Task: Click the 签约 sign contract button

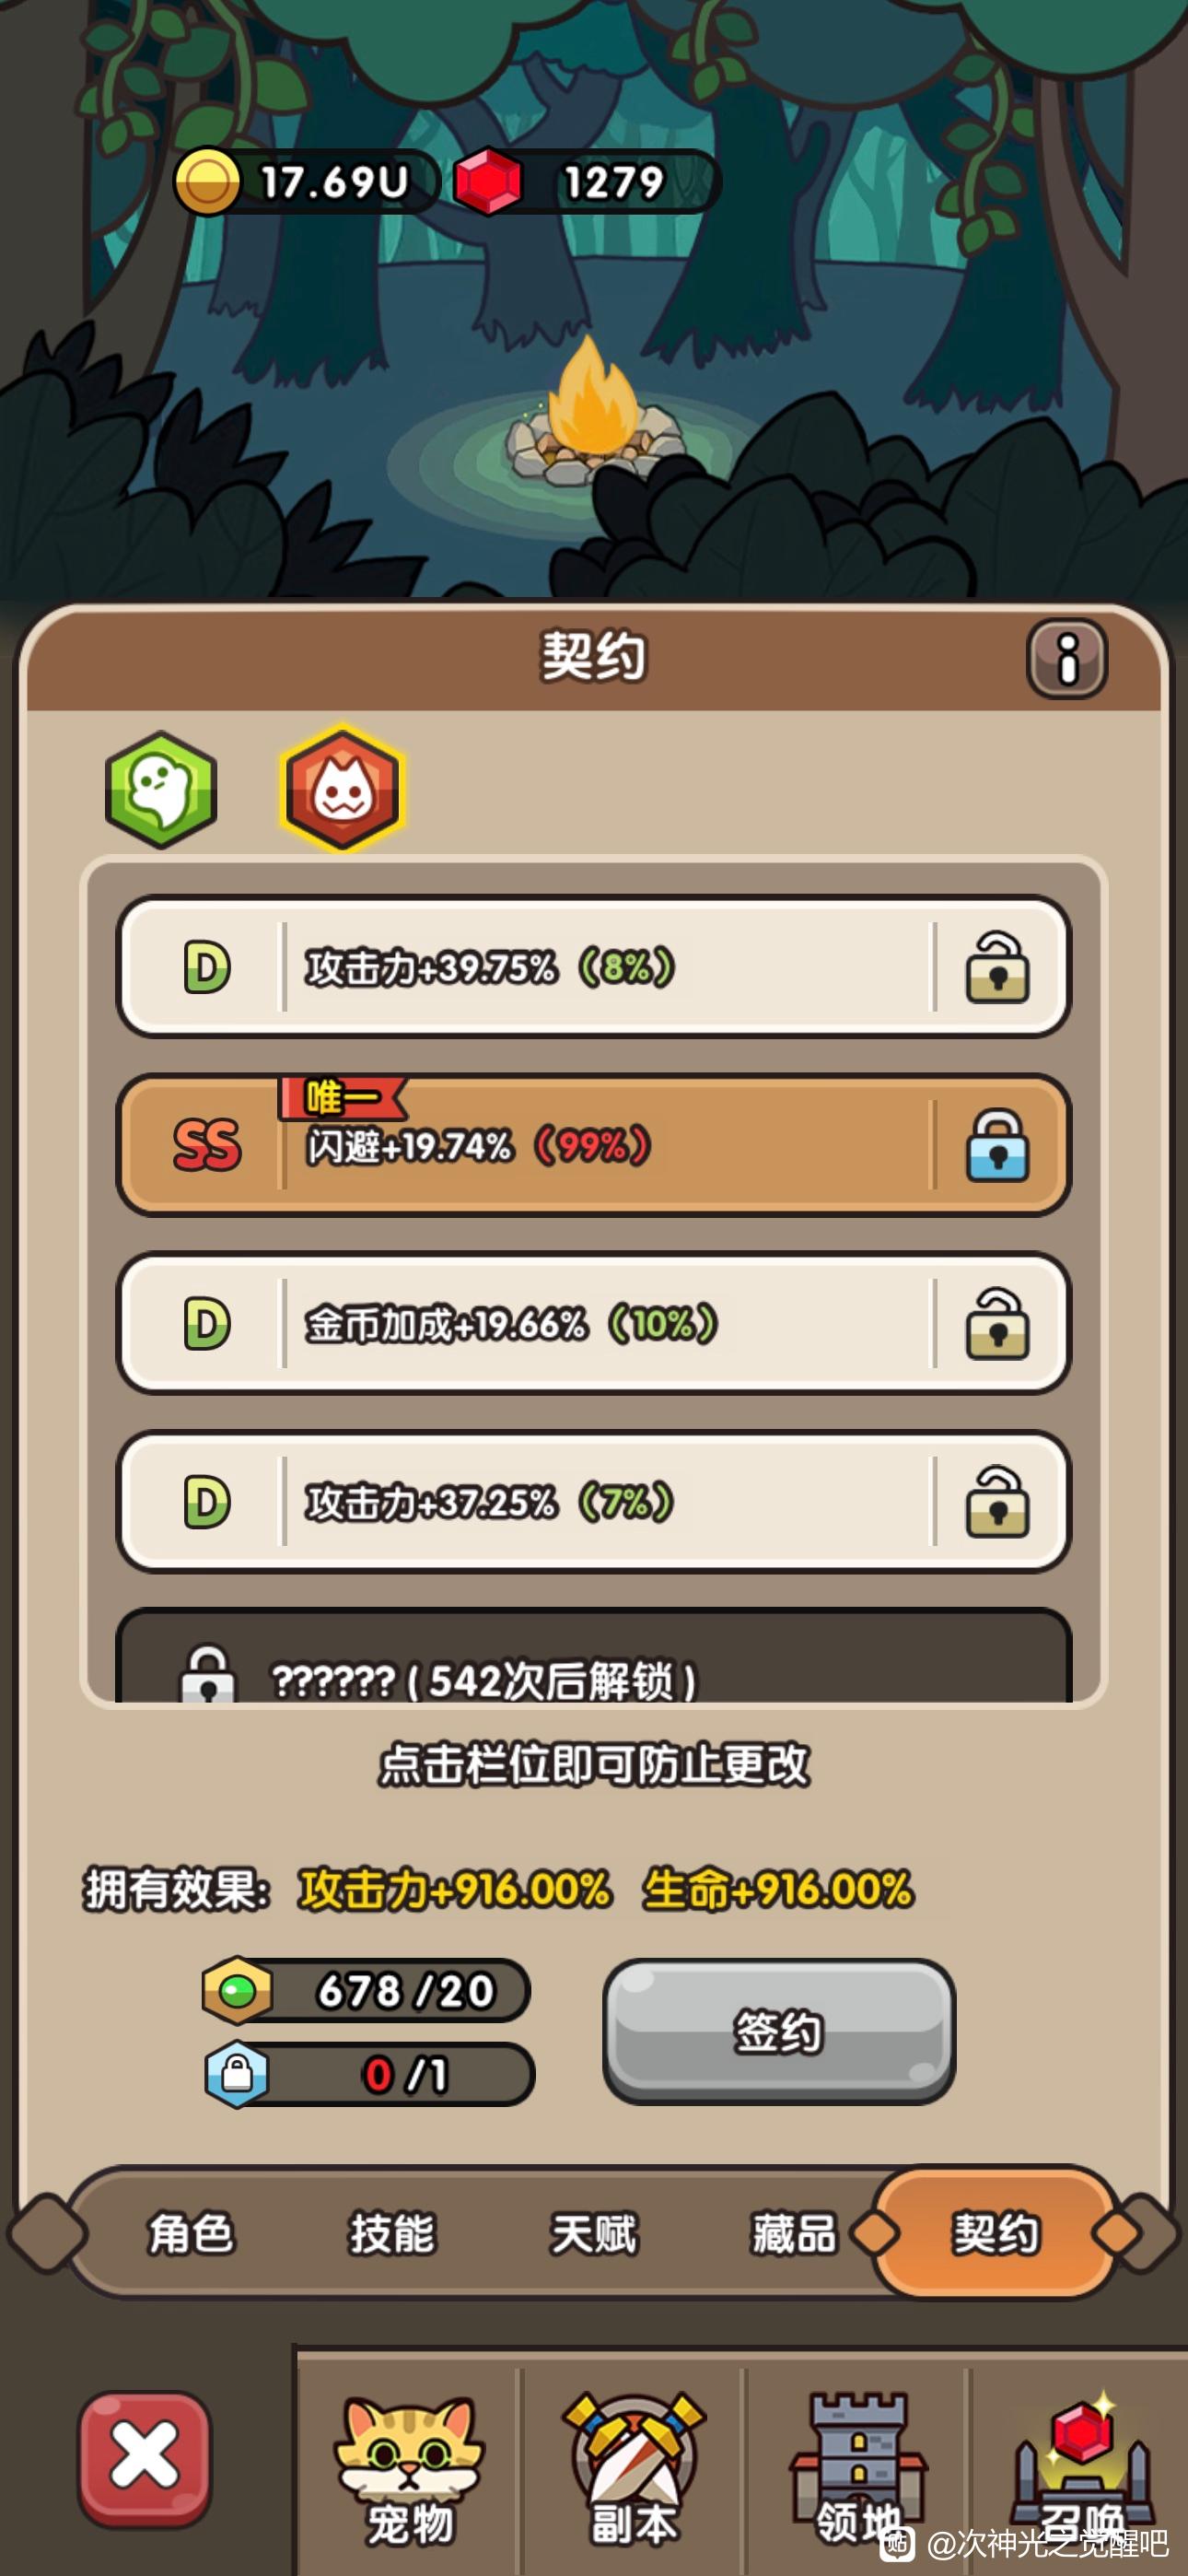Action: click(779, 2031)
